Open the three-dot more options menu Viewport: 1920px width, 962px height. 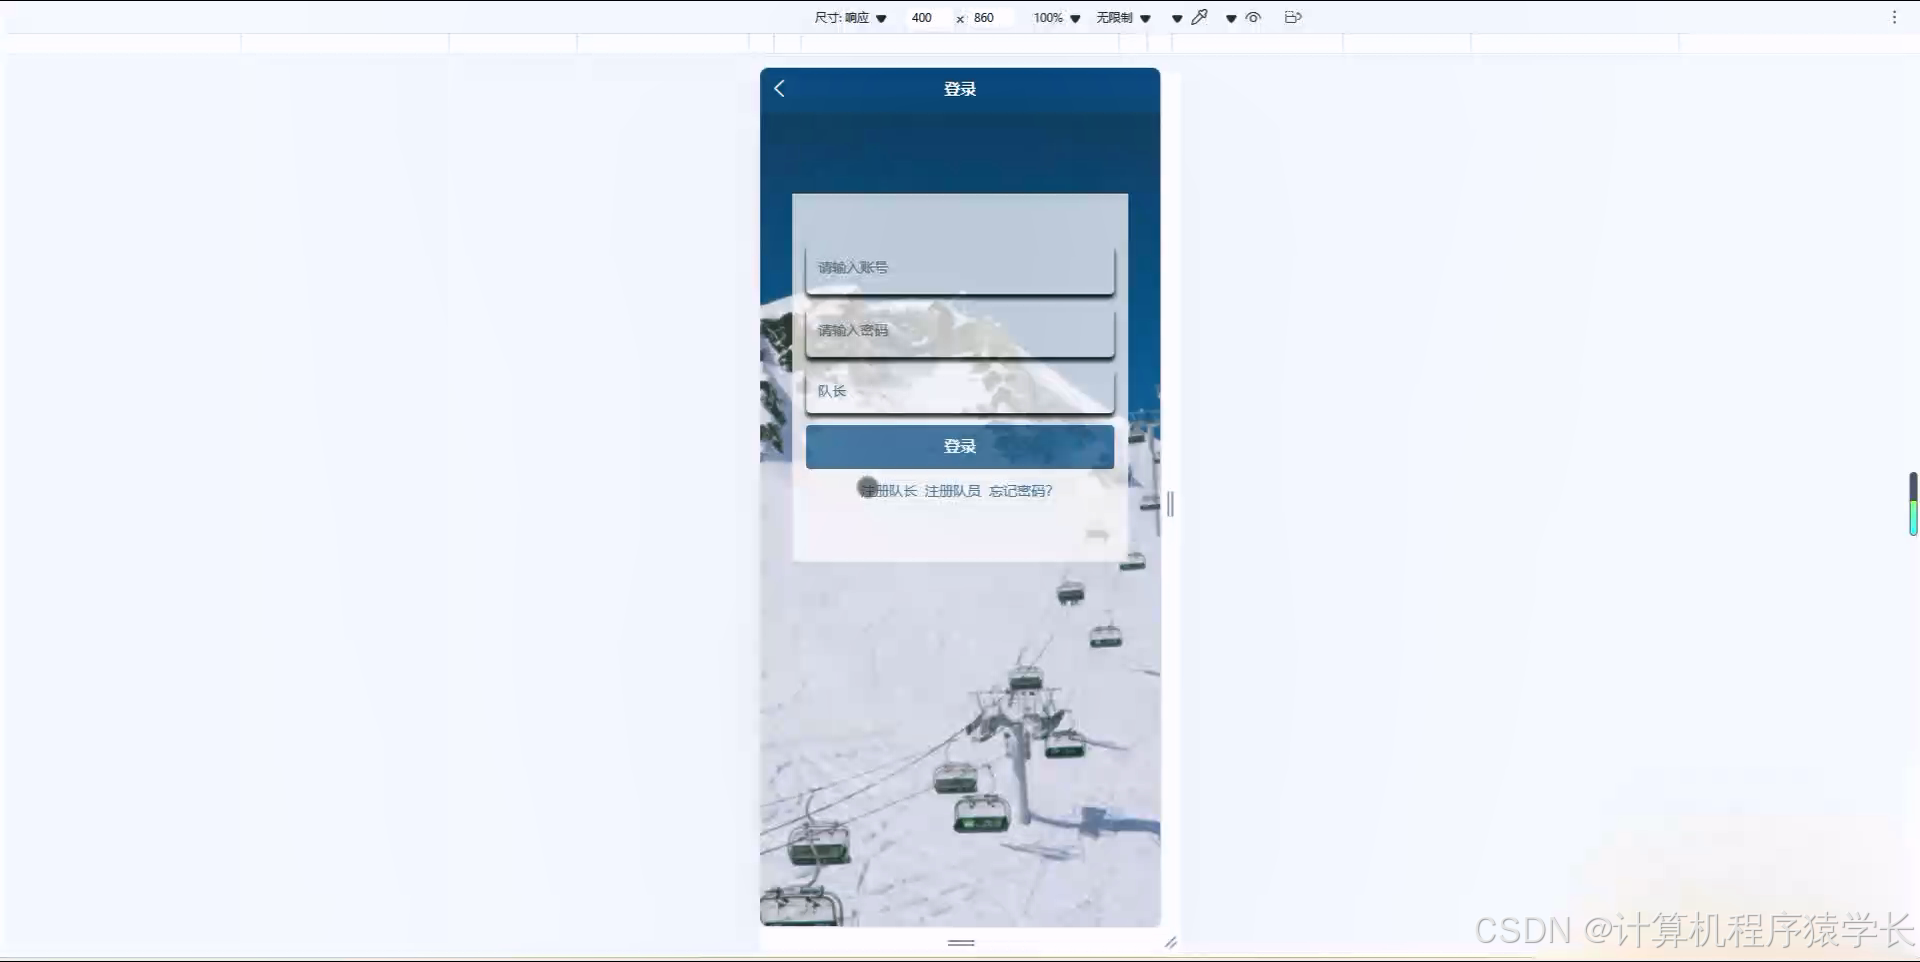coord(1894,17)
